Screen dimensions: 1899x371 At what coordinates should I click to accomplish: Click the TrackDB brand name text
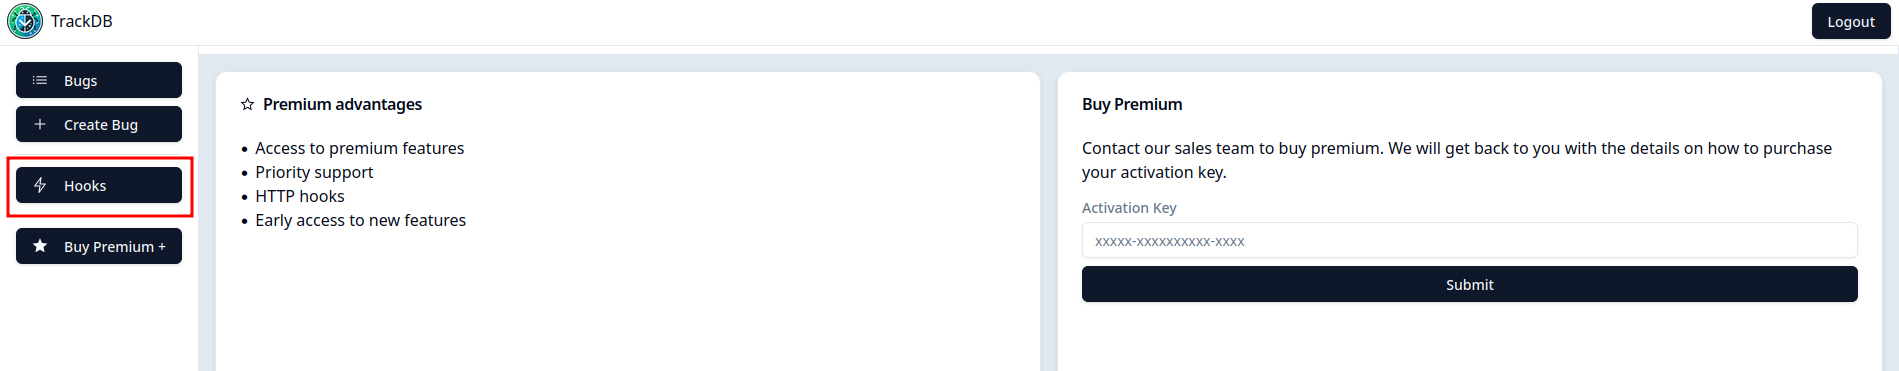point(82,21)
